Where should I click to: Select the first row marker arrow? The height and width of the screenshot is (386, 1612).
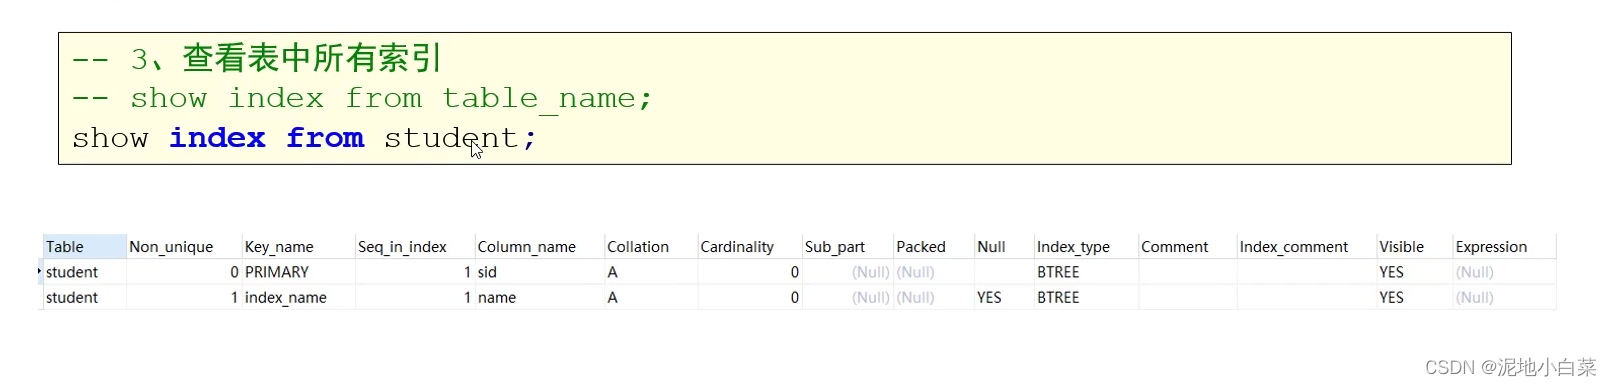tap(39, 271)
